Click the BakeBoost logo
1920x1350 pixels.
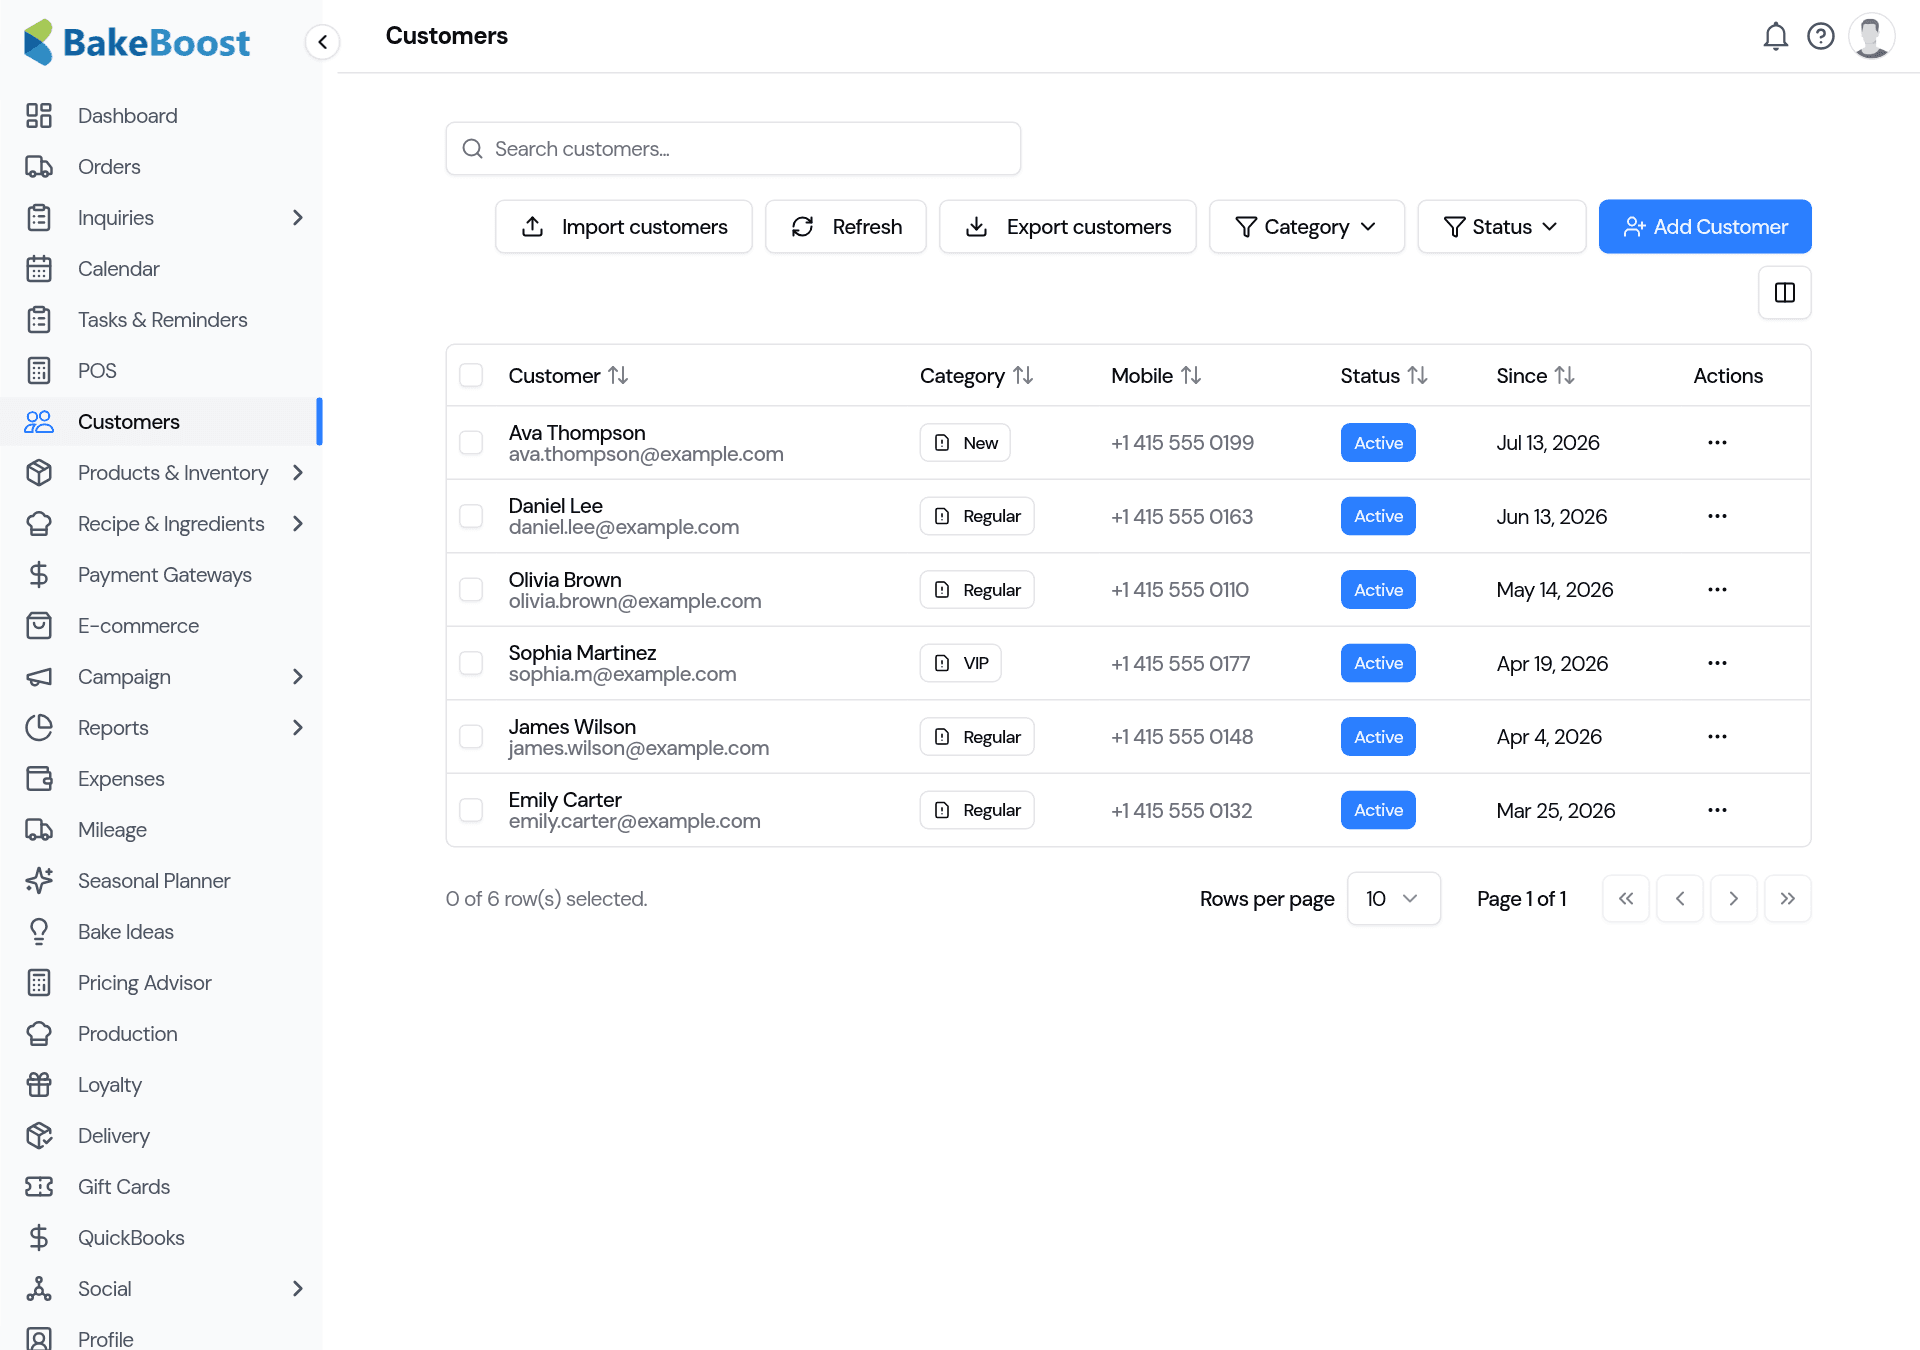[137, 42]
